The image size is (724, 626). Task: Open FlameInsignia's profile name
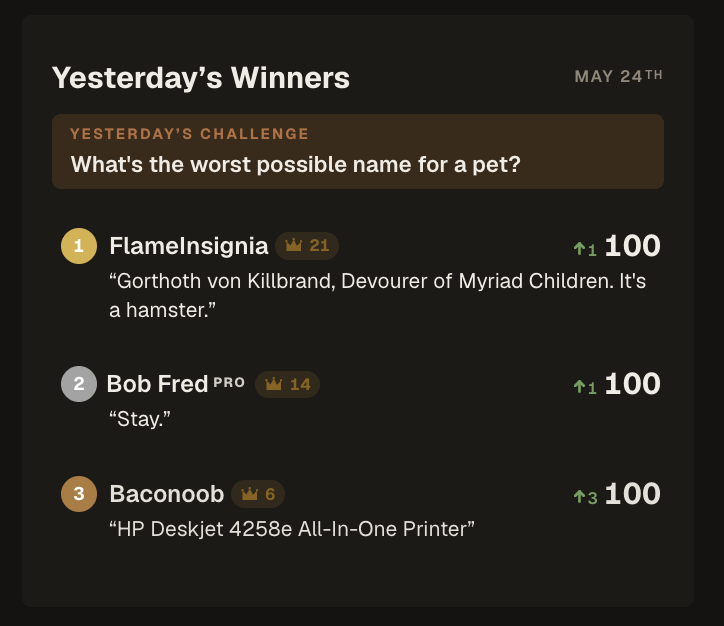click(x=189, y=246)
